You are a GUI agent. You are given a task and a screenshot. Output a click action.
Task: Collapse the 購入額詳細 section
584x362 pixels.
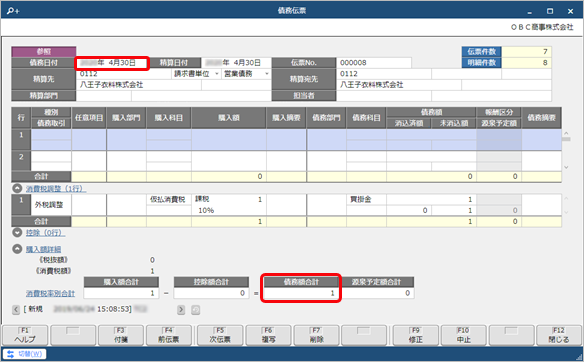(x=17, y=249)
